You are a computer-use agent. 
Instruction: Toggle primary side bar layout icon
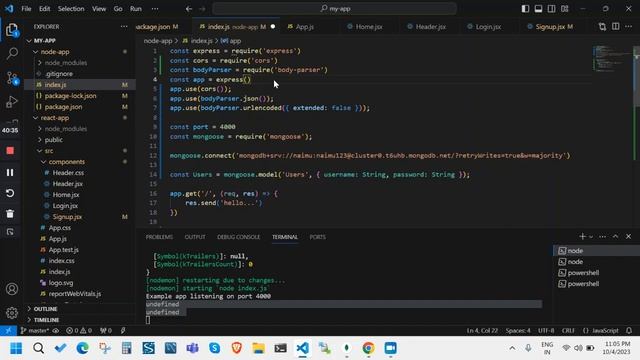525,9
